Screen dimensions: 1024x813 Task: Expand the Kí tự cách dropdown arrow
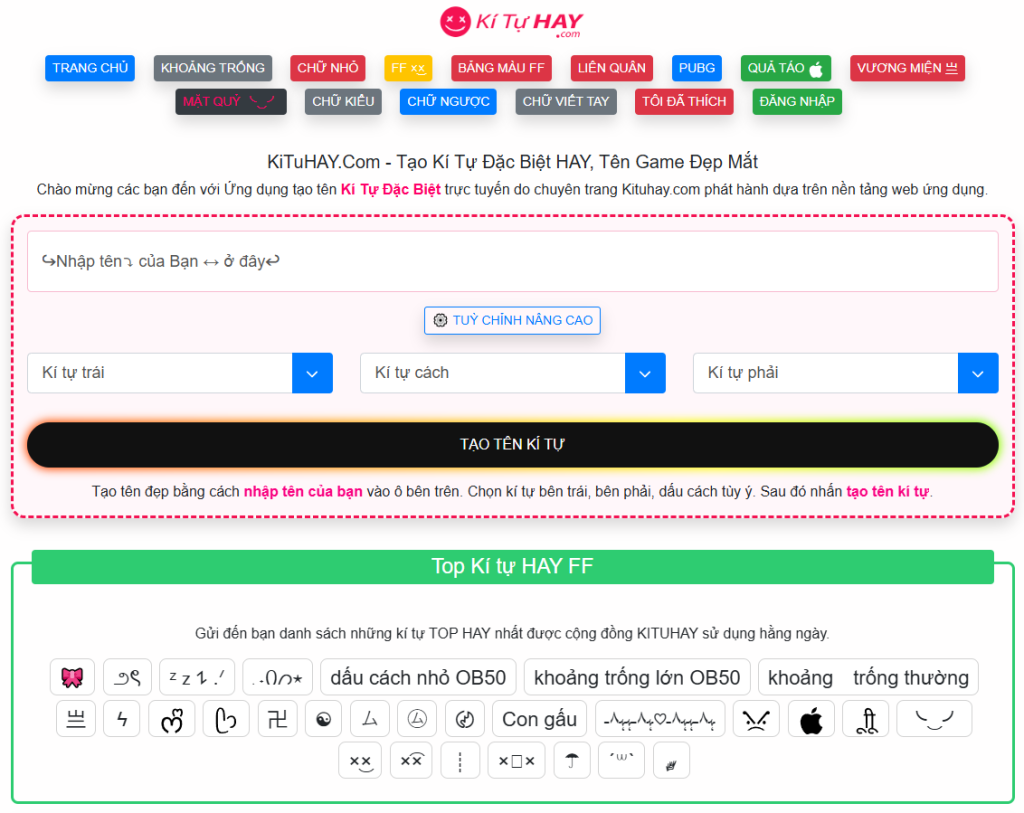click(645, 373)
